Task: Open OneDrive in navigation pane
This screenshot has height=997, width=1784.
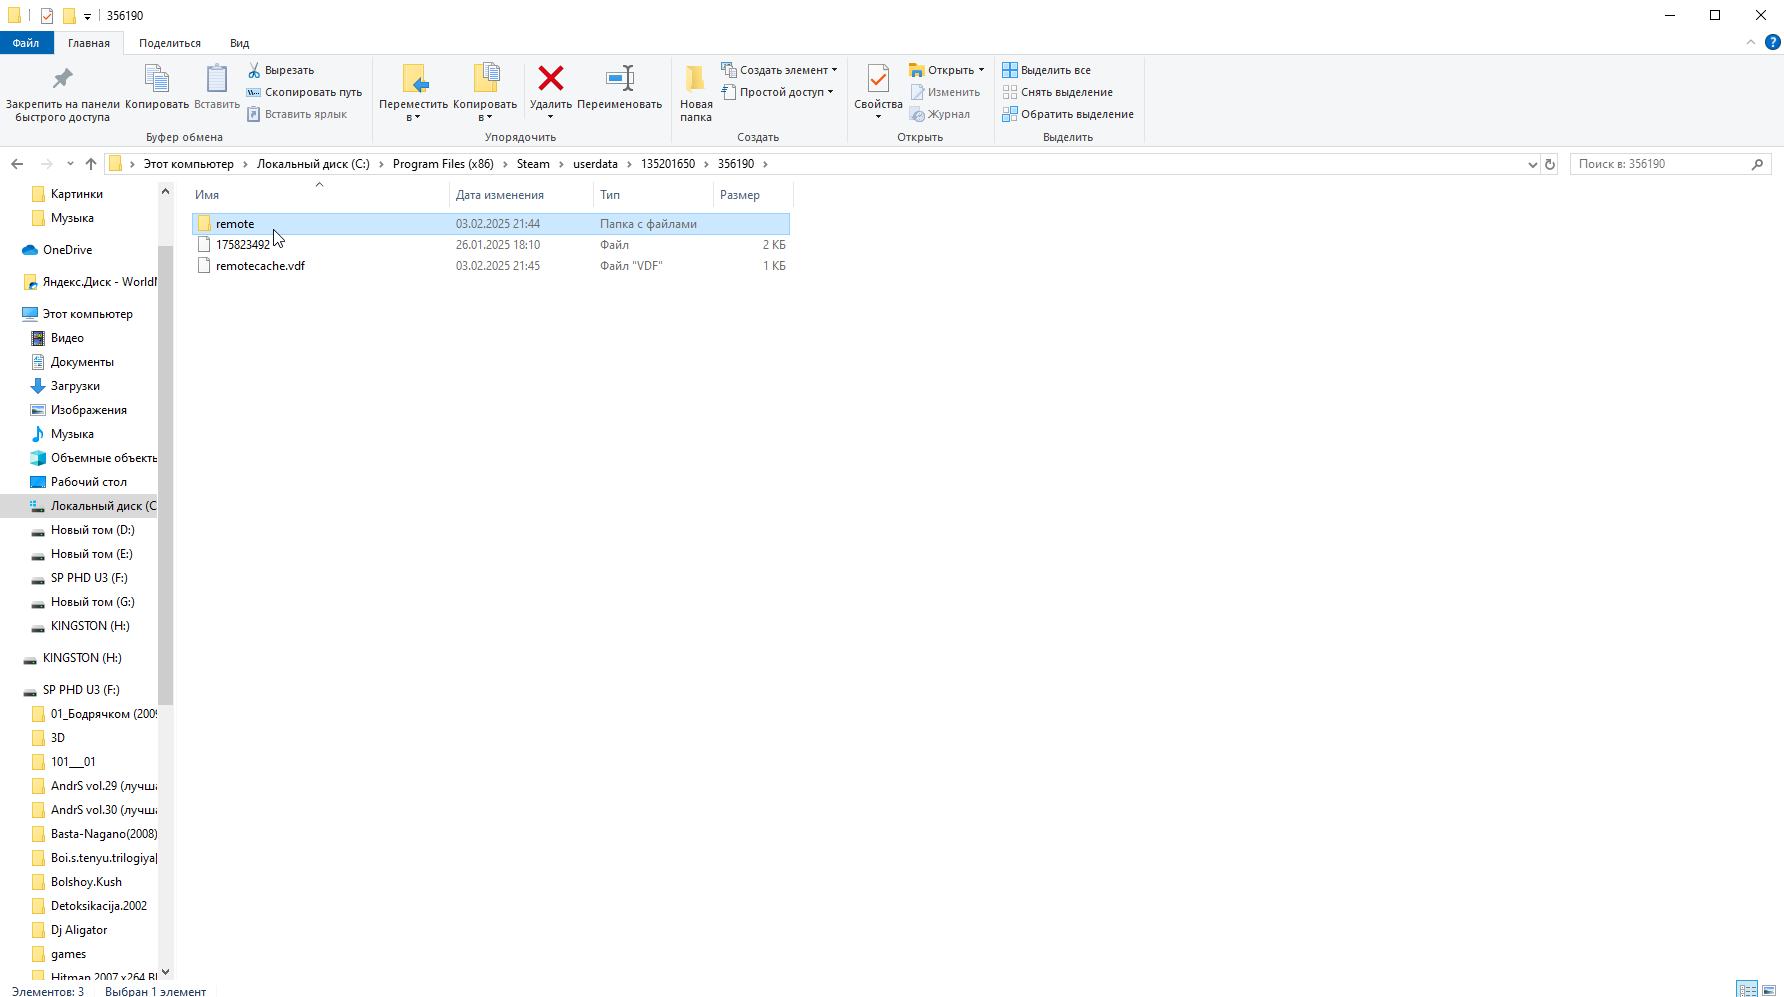Action: (x=67, y=250)
